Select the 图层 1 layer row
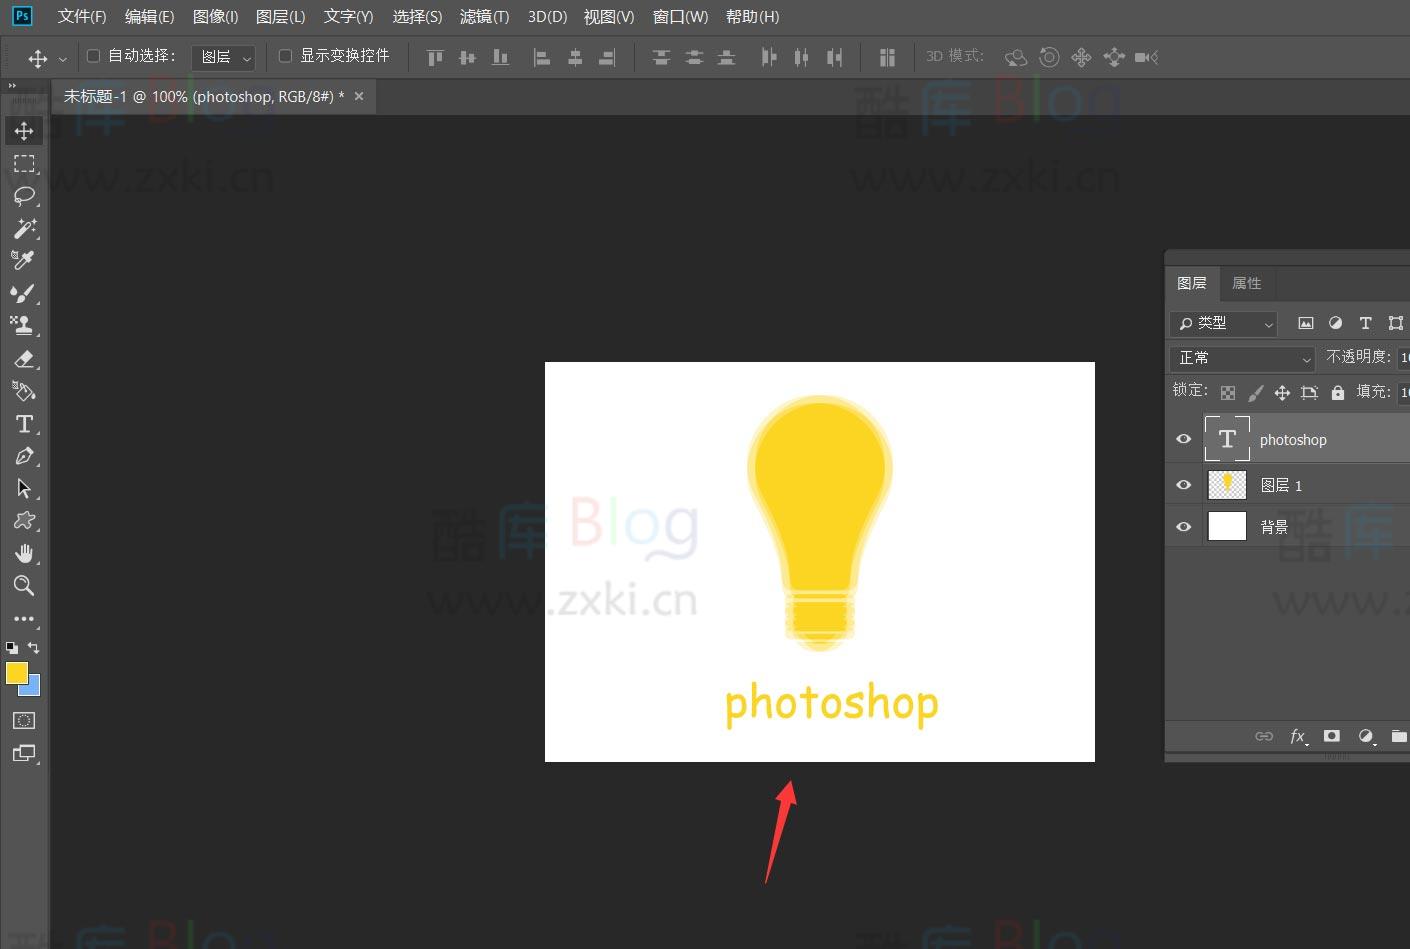1410x949 pixels. click(x=1320, y=485)
